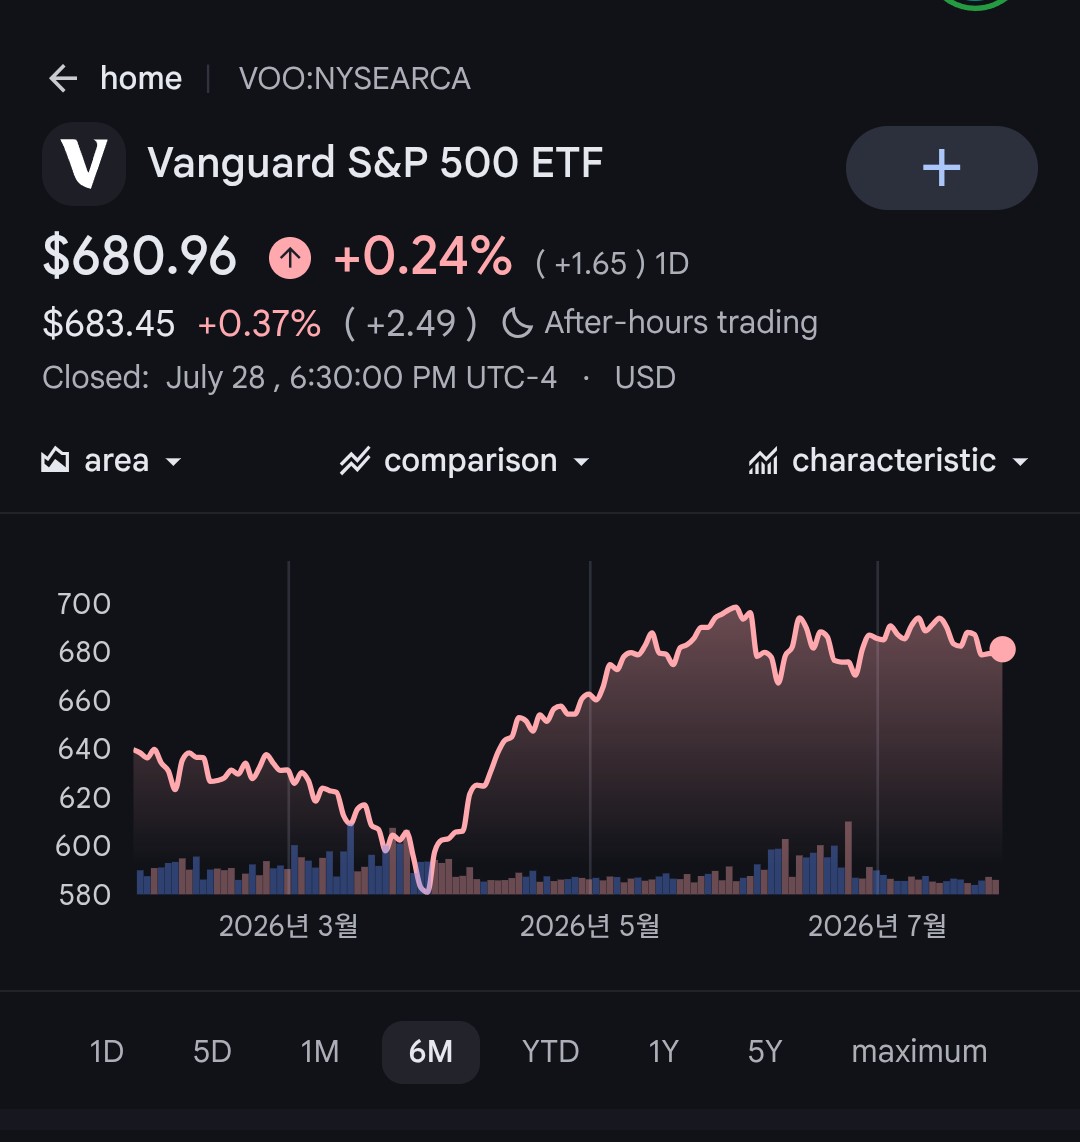This screenshot has height=1142, width=1080.
Task: Switch to the 5D range
Action: tap(212, 1052)
